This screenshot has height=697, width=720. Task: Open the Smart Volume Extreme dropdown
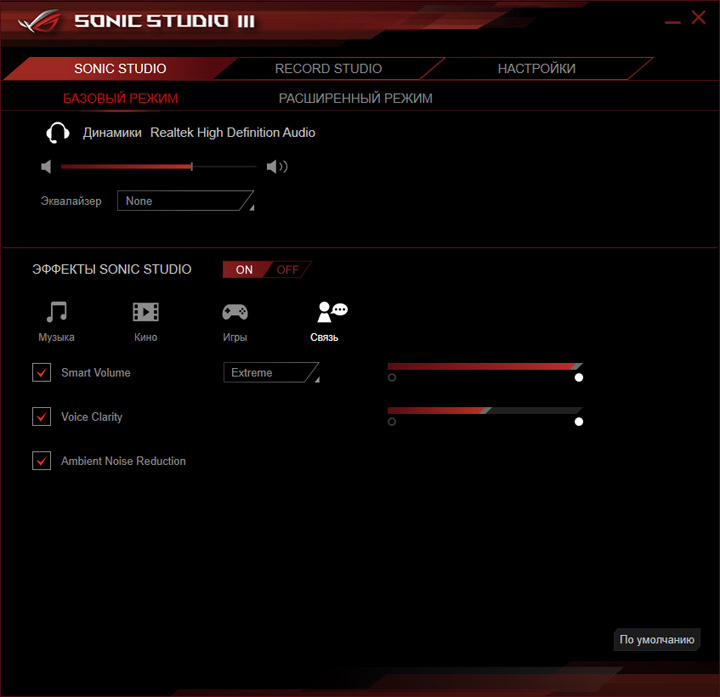(271, 372)
